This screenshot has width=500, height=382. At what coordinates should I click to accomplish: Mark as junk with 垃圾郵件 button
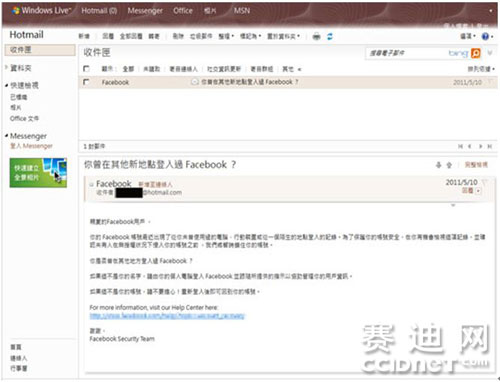coord(201,36)
